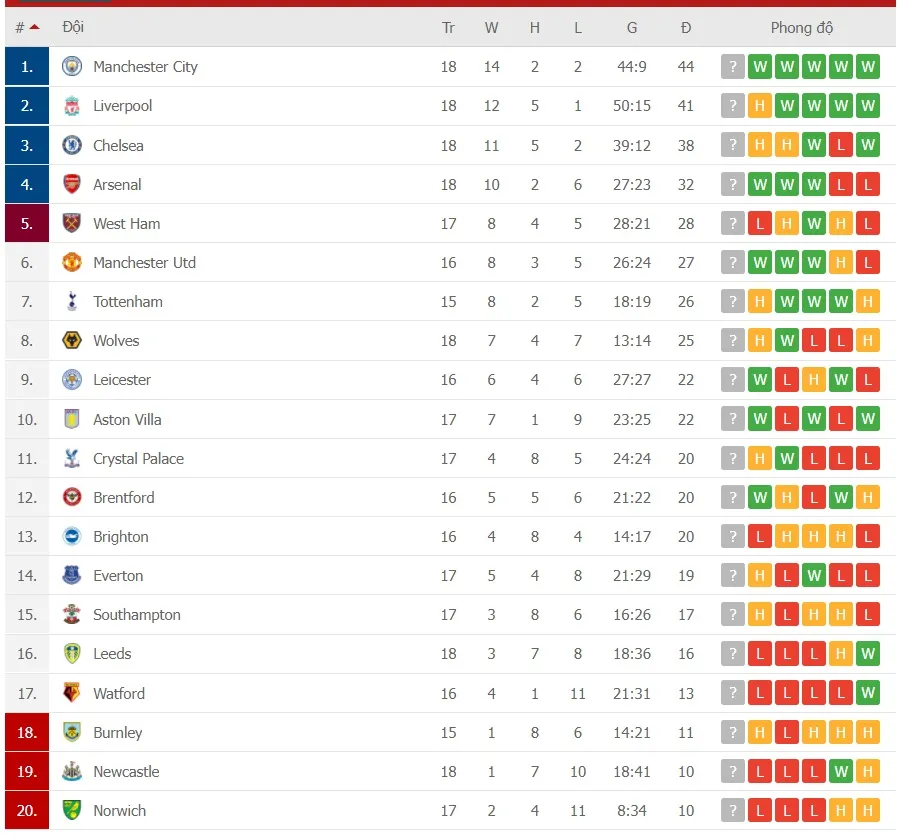Sort standings by Đ points column
The height and width of the screenshot is (837, 897).
tap(685, 28)
